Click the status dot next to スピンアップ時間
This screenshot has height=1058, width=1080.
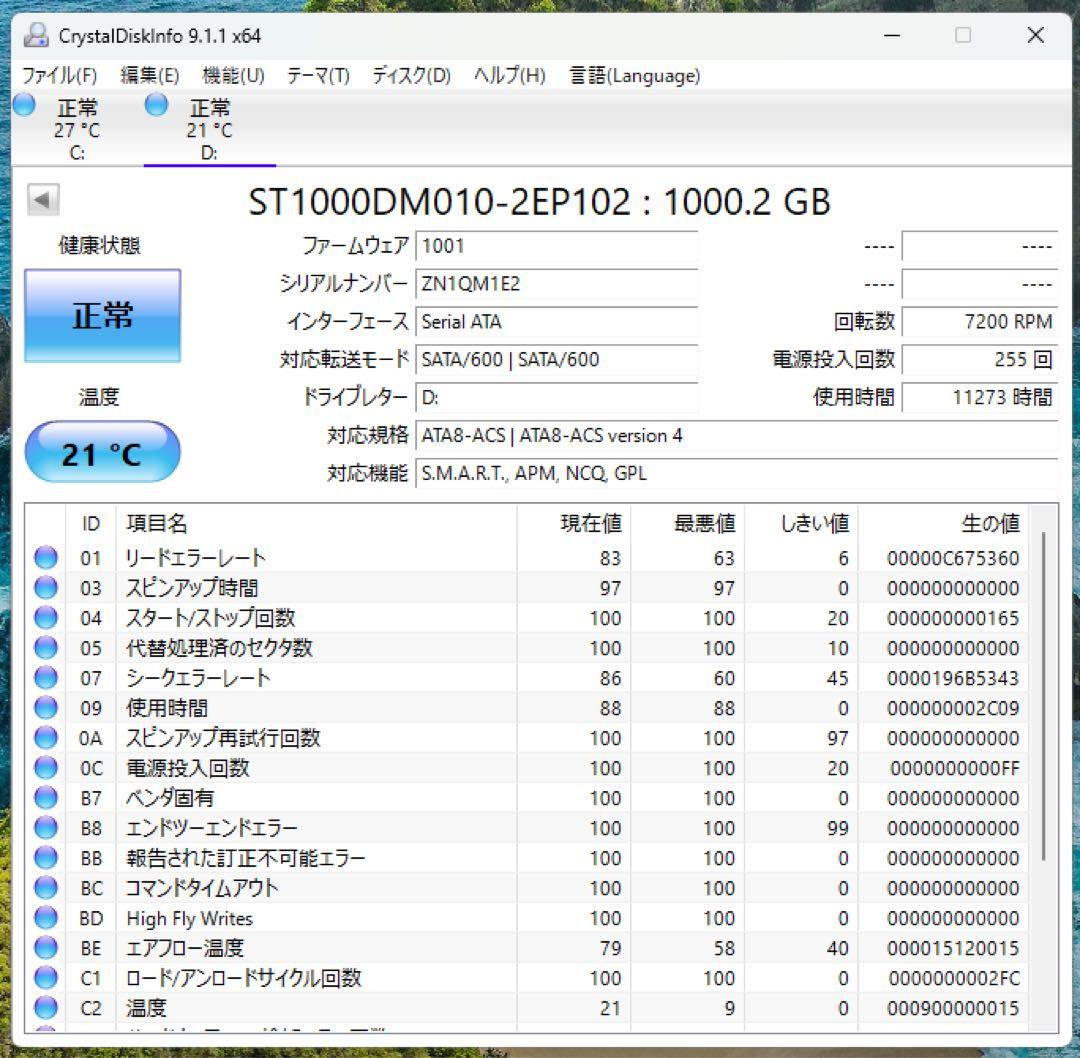pyautogui.click(x=45, y=587)
